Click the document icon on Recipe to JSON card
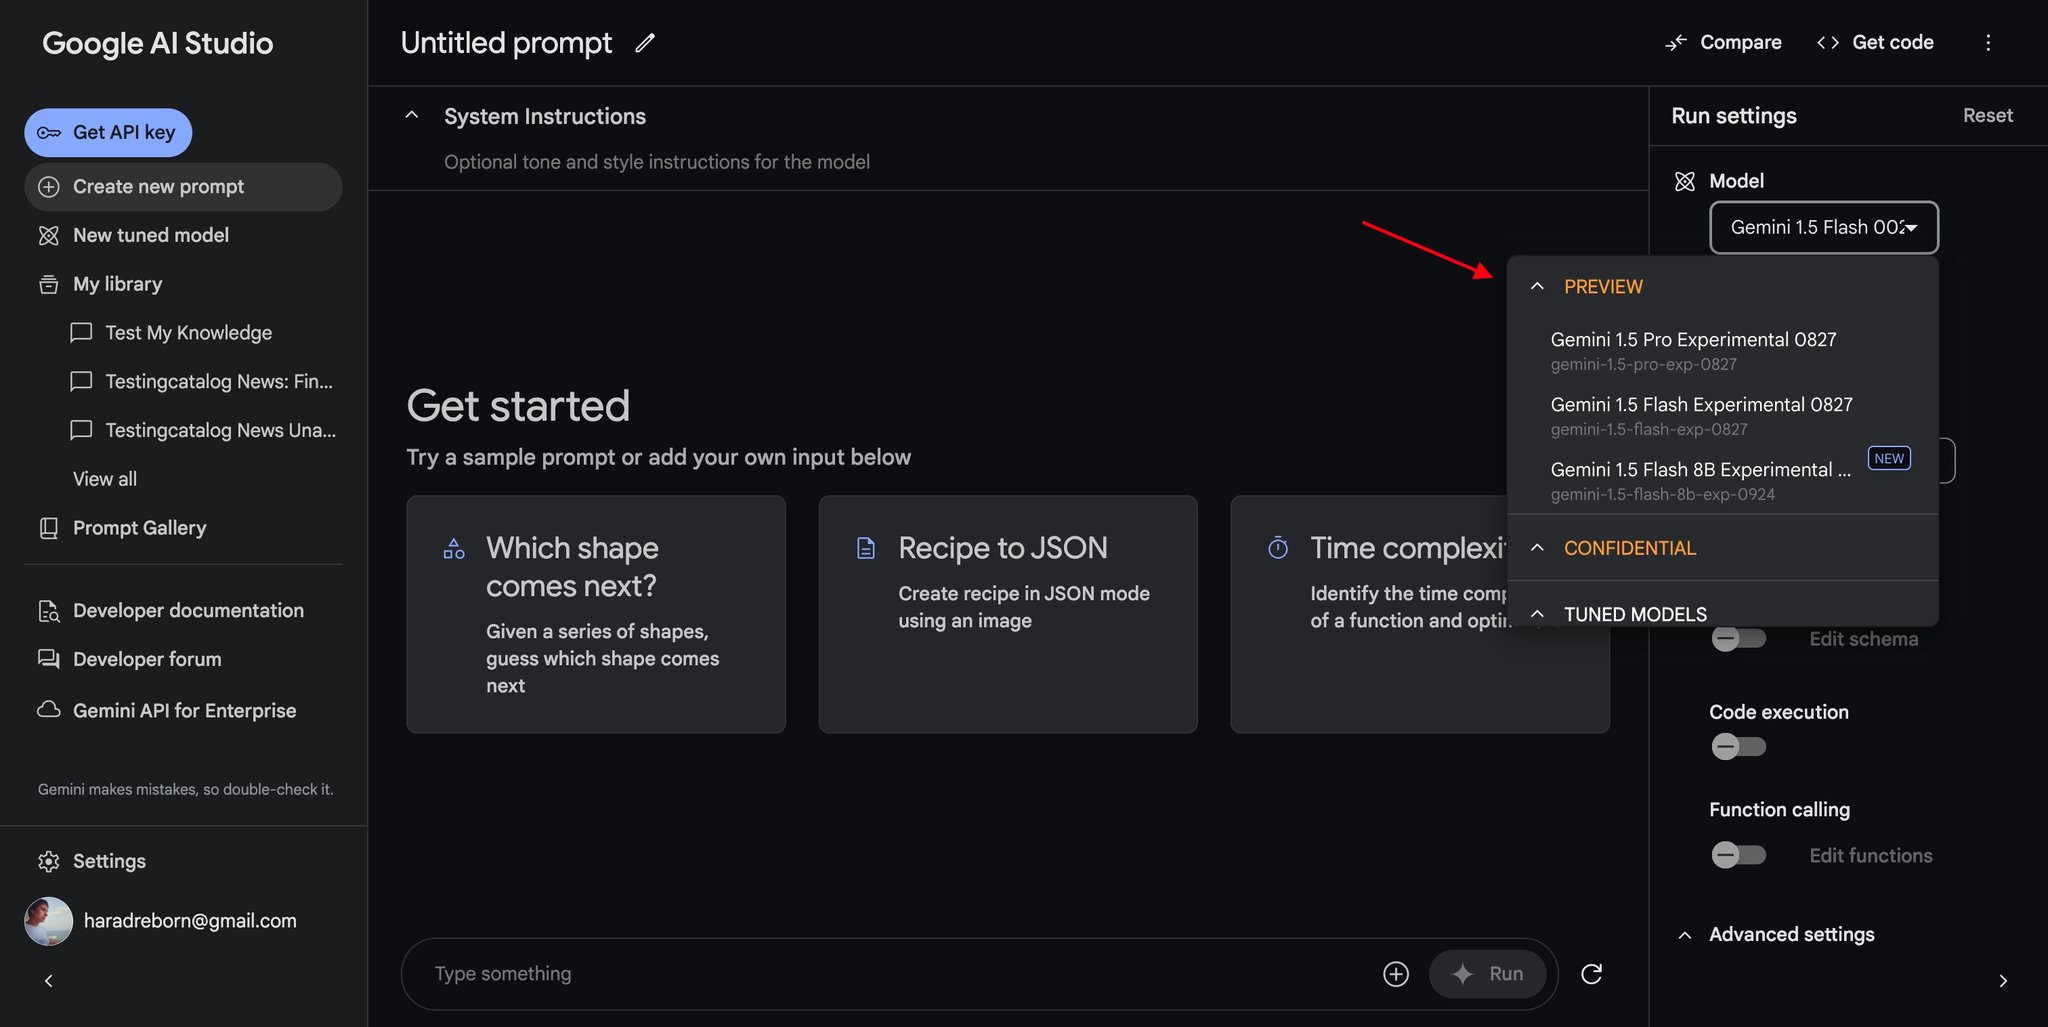The width and height of the screenshot is (2048, 1027). pyautogui.click(x=866, y=548)
